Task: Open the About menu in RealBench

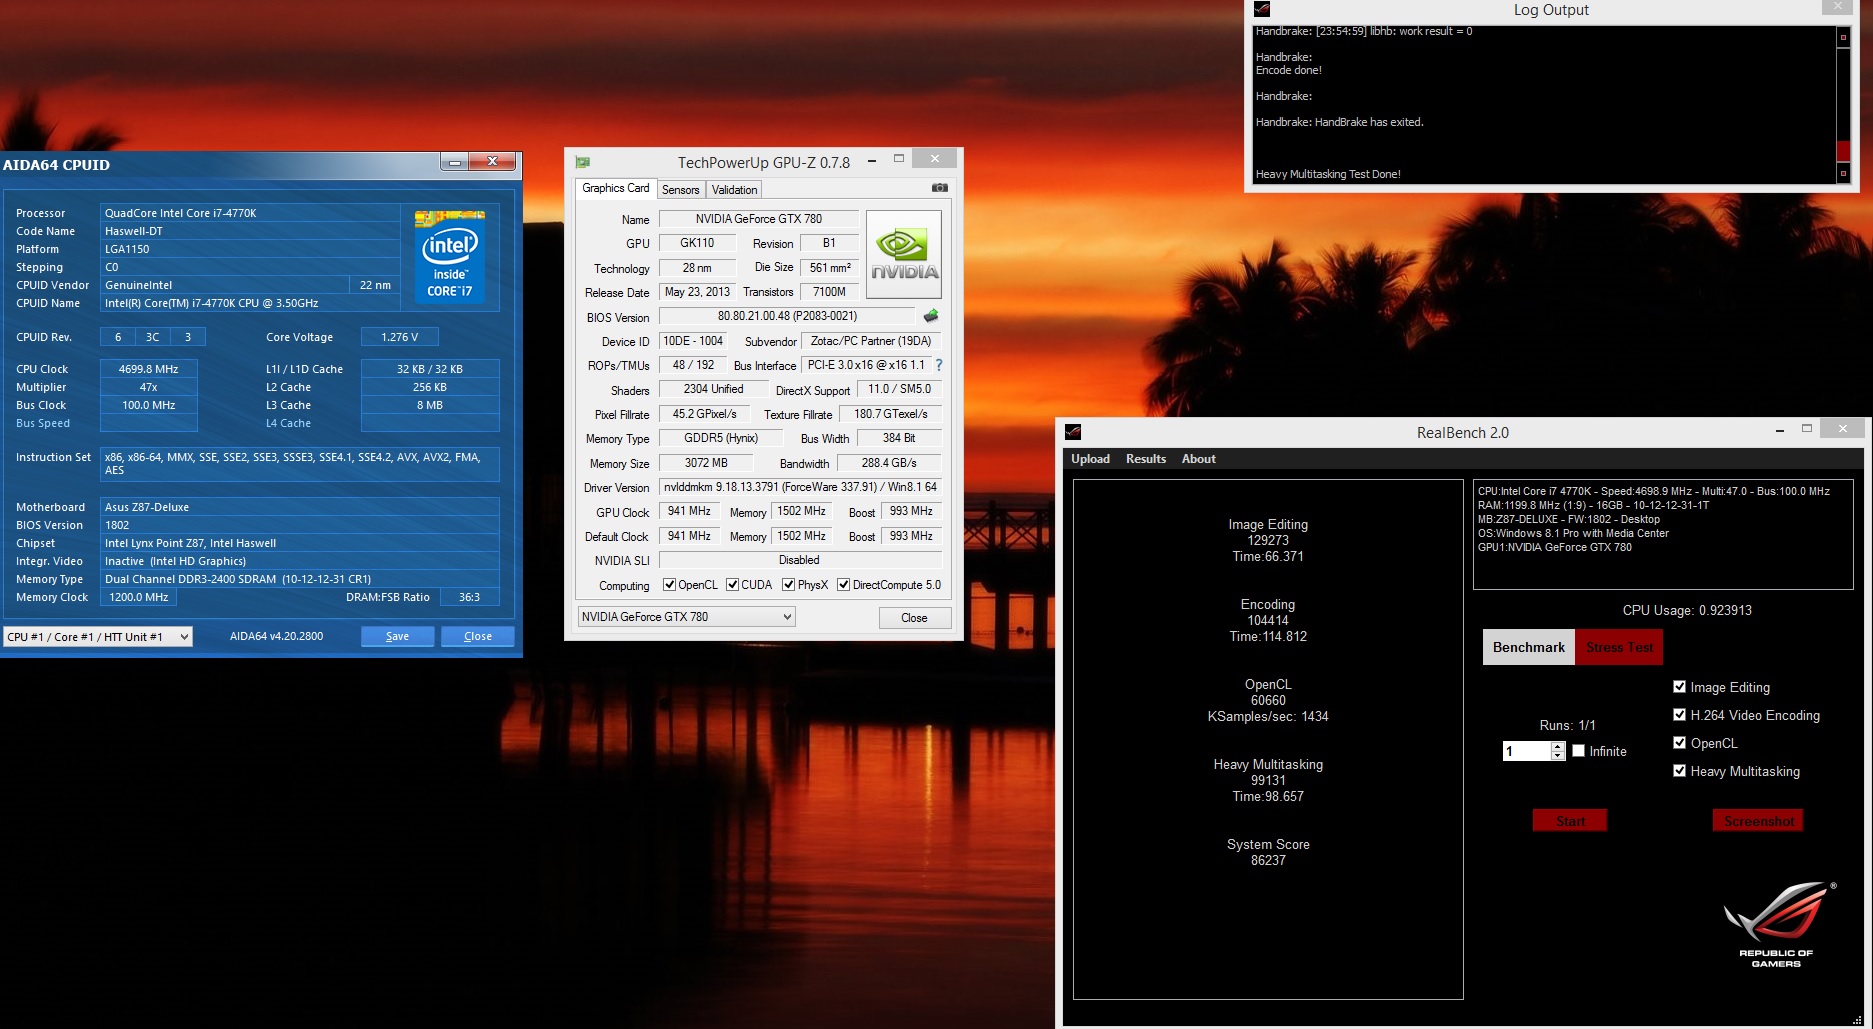Action: pyautogui.click(x=1198, y=459)
